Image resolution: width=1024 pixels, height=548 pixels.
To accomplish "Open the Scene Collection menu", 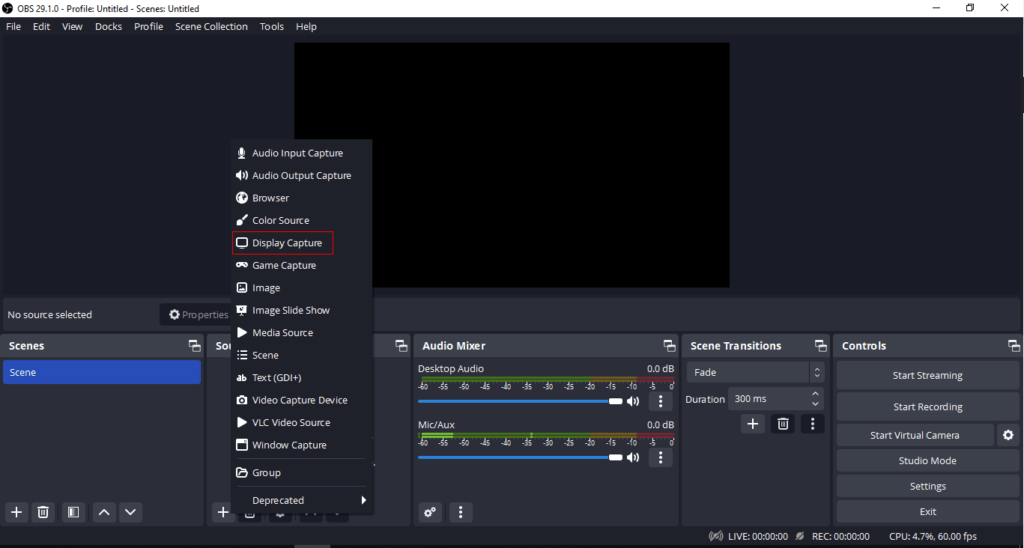I will tap(212, 27).
